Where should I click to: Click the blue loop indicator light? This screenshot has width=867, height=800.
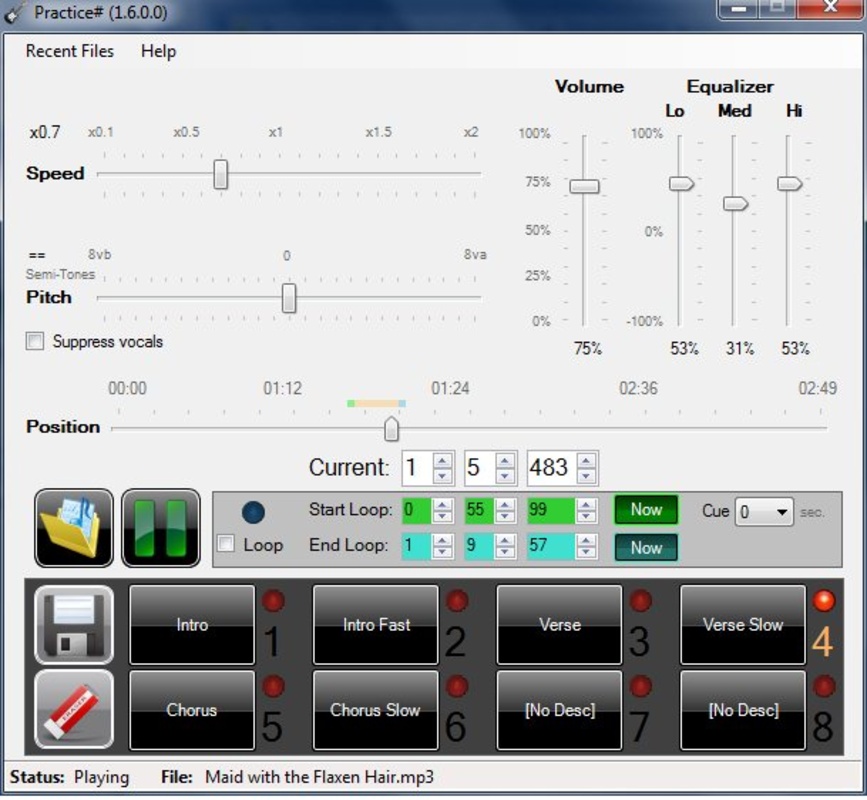coord(253,512)
